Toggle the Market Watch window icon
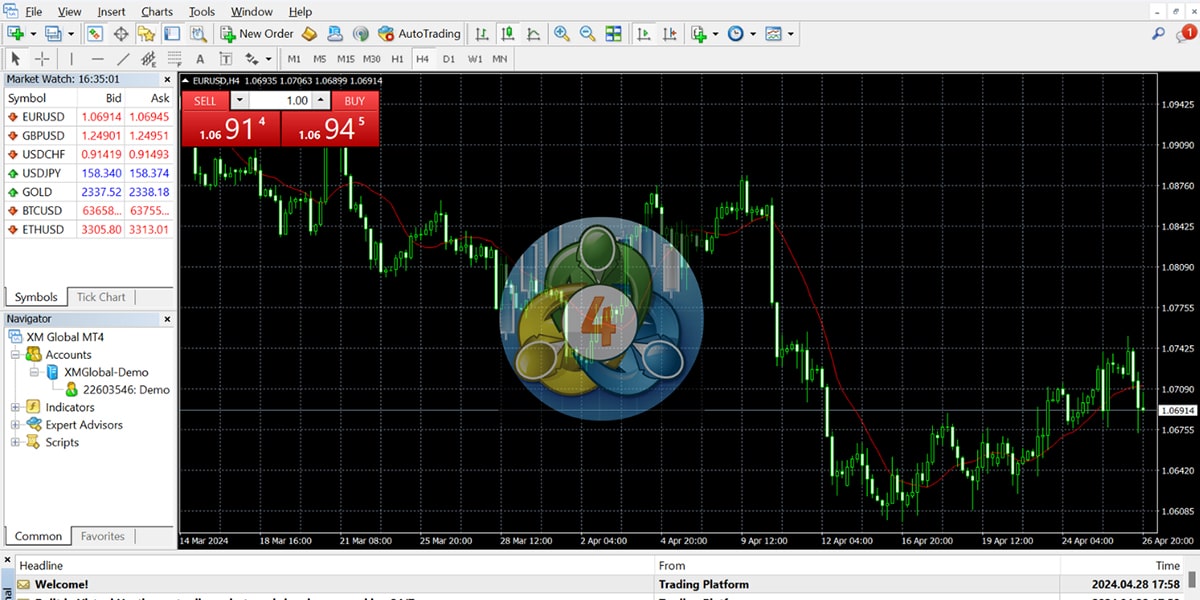Viewport: 1200px width, 600px height. [x=94, y=33]
